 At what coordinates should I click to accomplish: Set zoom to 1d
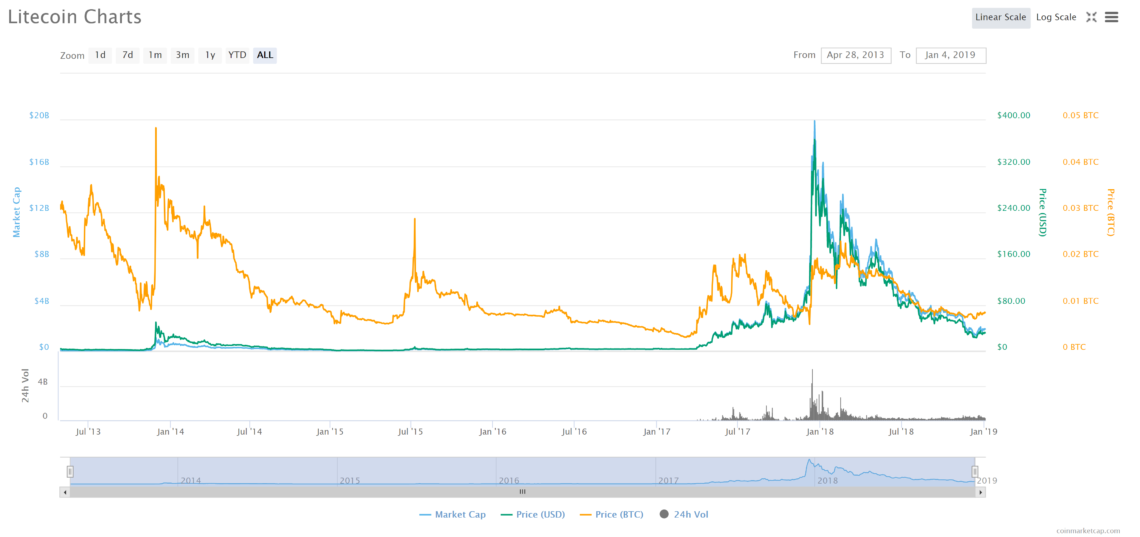click(x=100, y=55)
